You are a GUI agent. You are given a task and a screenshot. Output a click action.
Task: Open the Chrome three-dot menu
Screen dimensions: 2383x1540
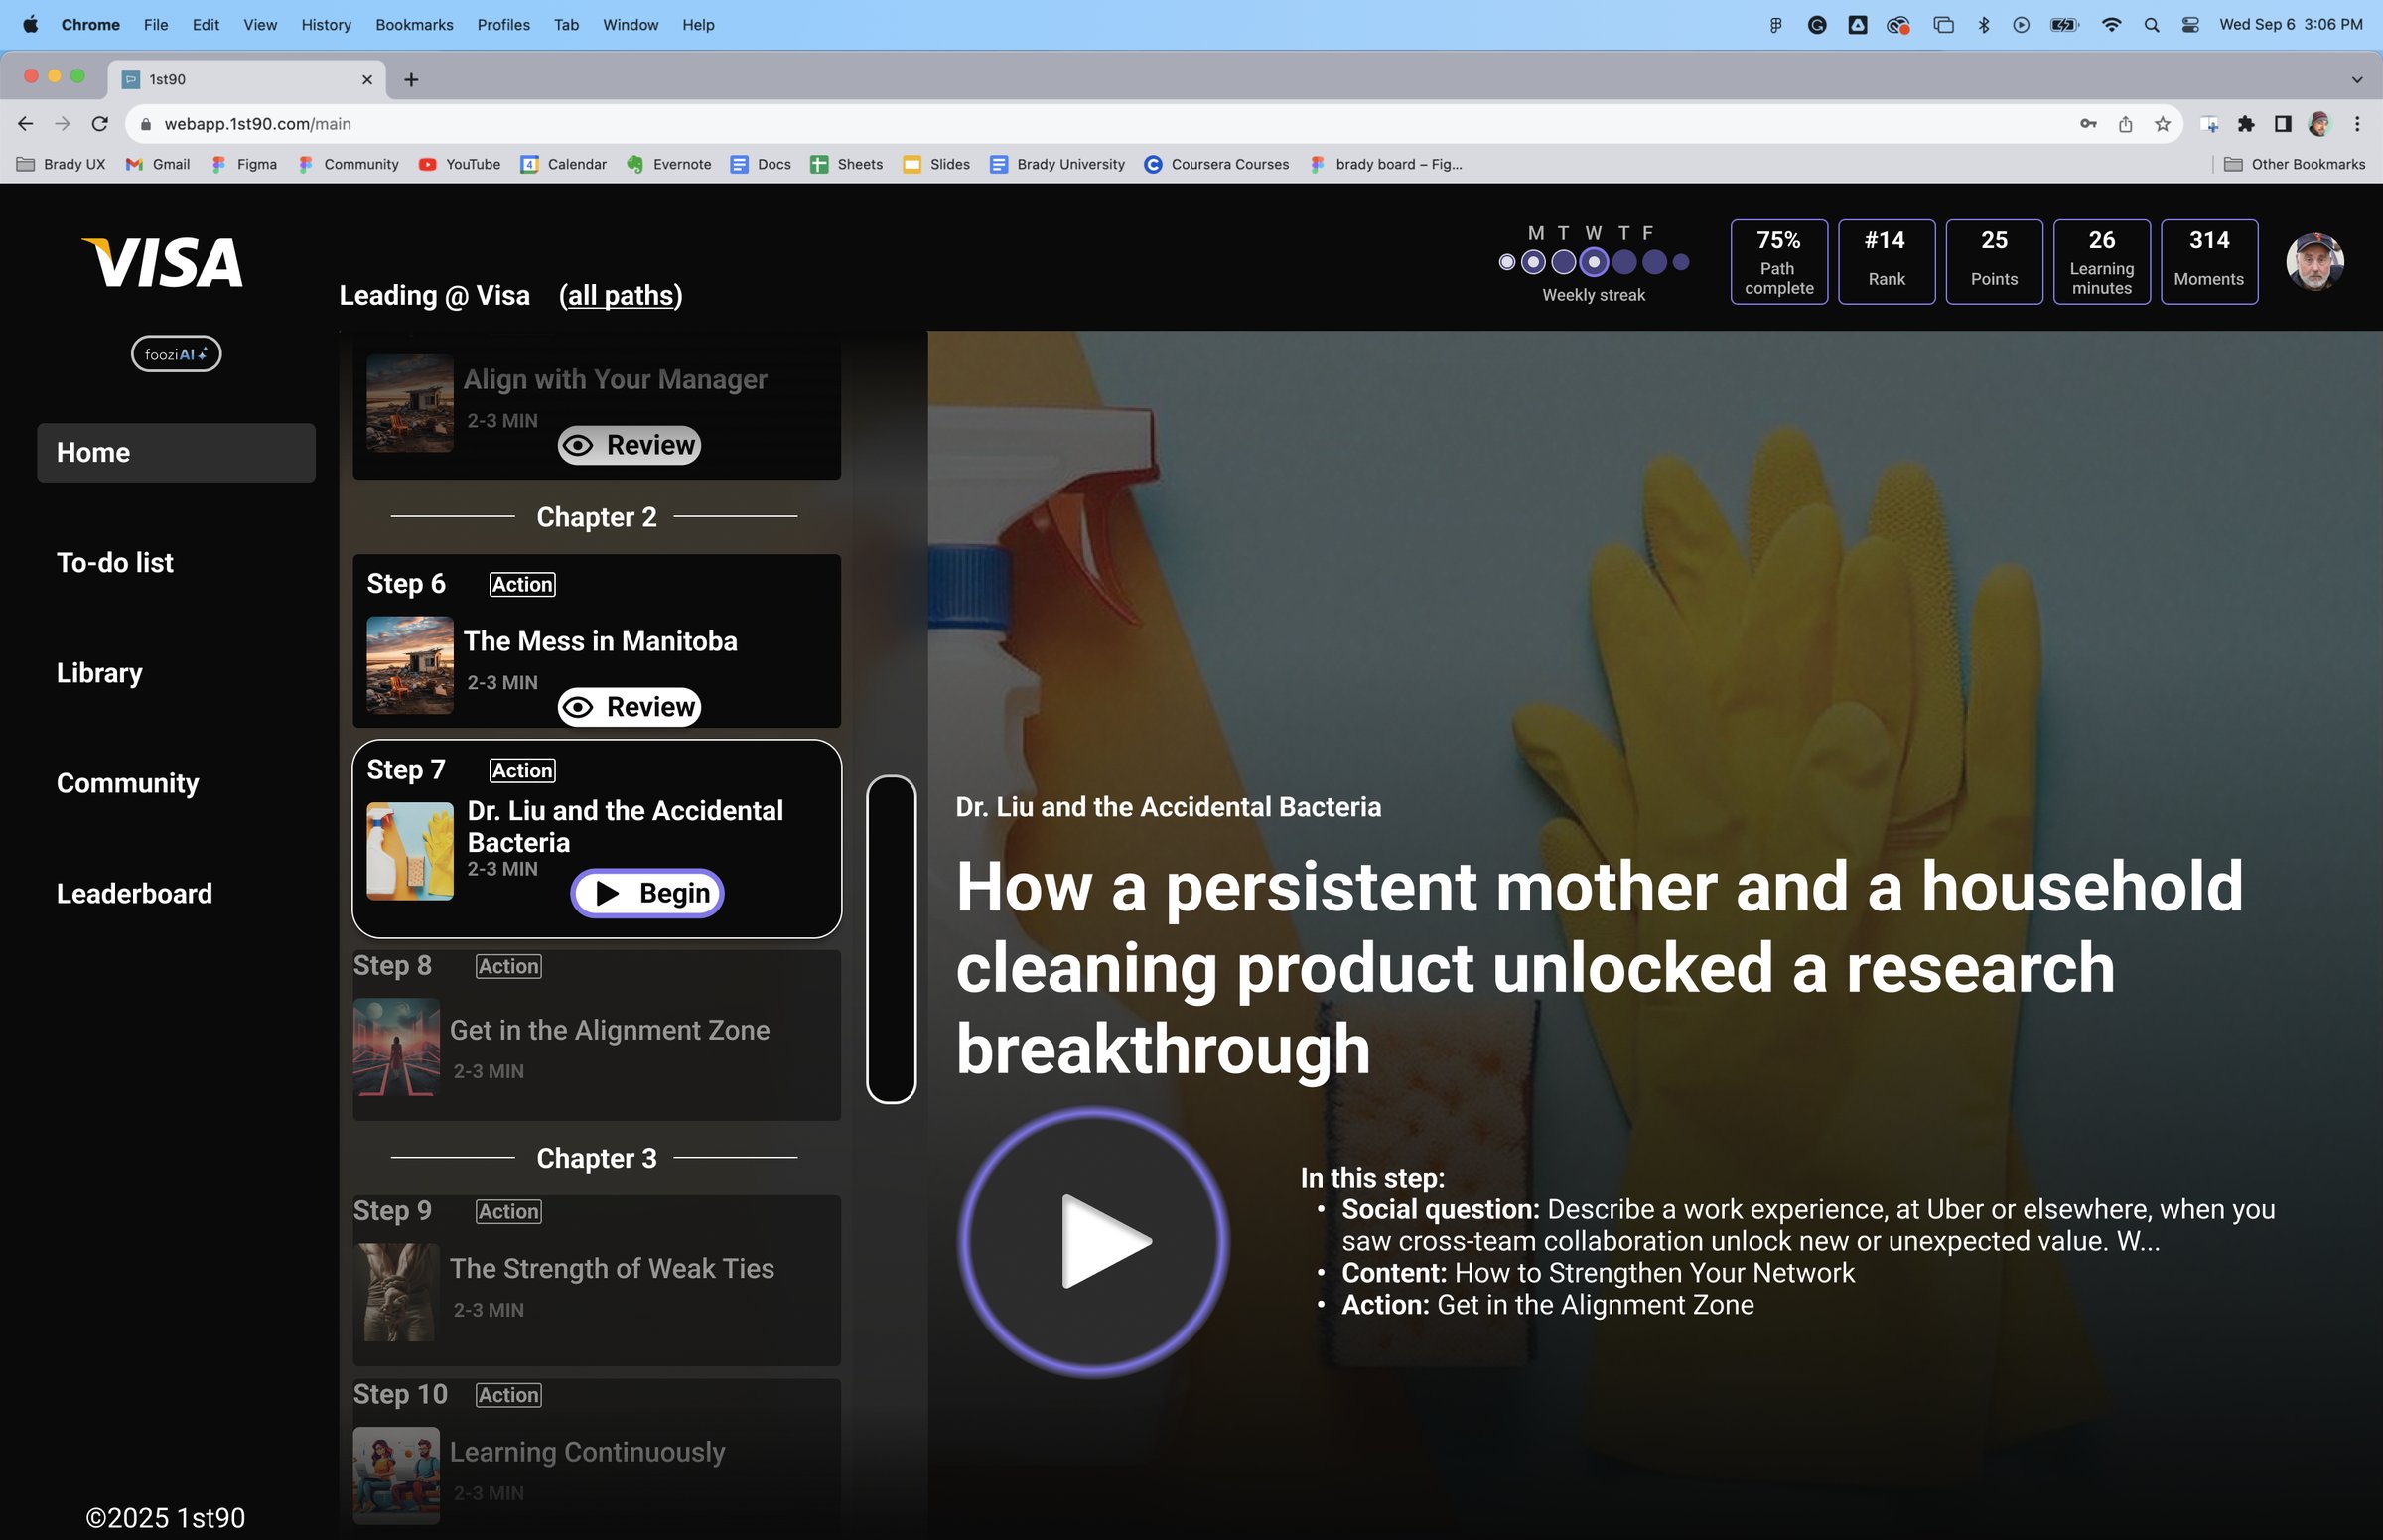tap(2357, 124)
